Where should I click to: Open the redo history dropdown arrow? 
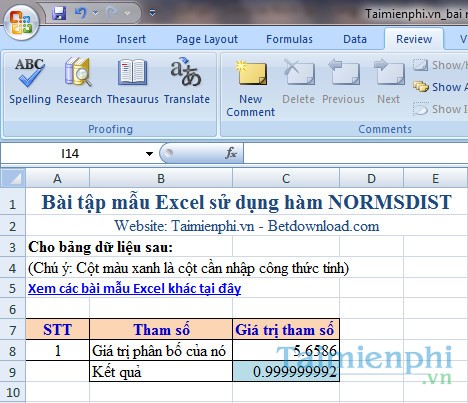coord(127,13)
